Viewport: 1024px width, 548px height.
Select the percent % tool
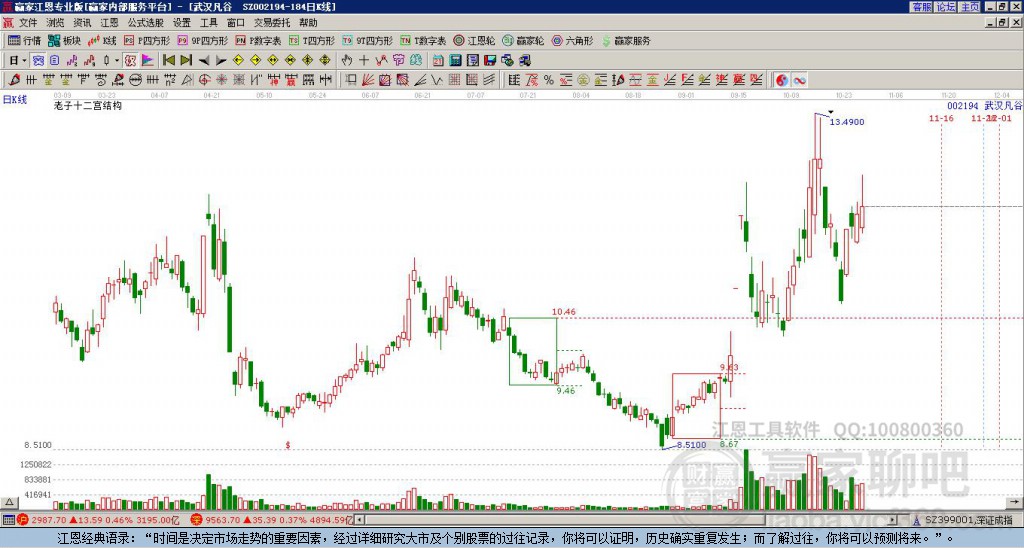[x=549, y=80]
